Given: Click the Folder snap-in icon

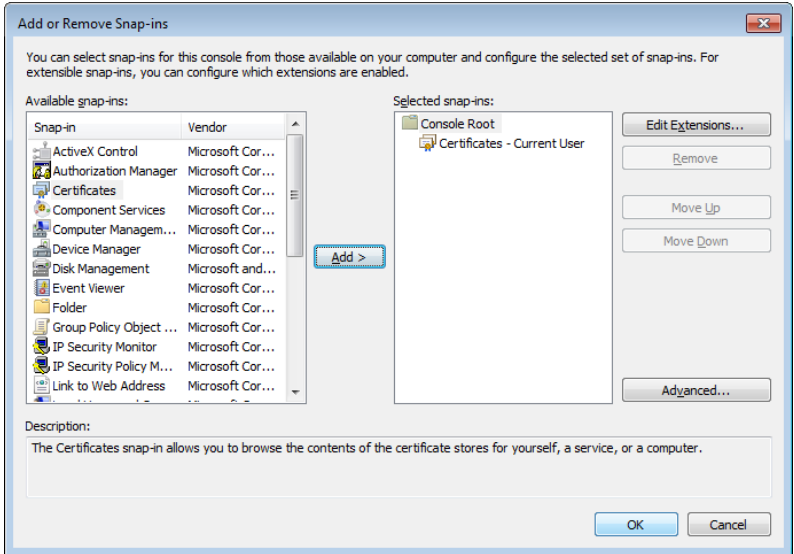Looking at the screenshot, I should (42, 307).
